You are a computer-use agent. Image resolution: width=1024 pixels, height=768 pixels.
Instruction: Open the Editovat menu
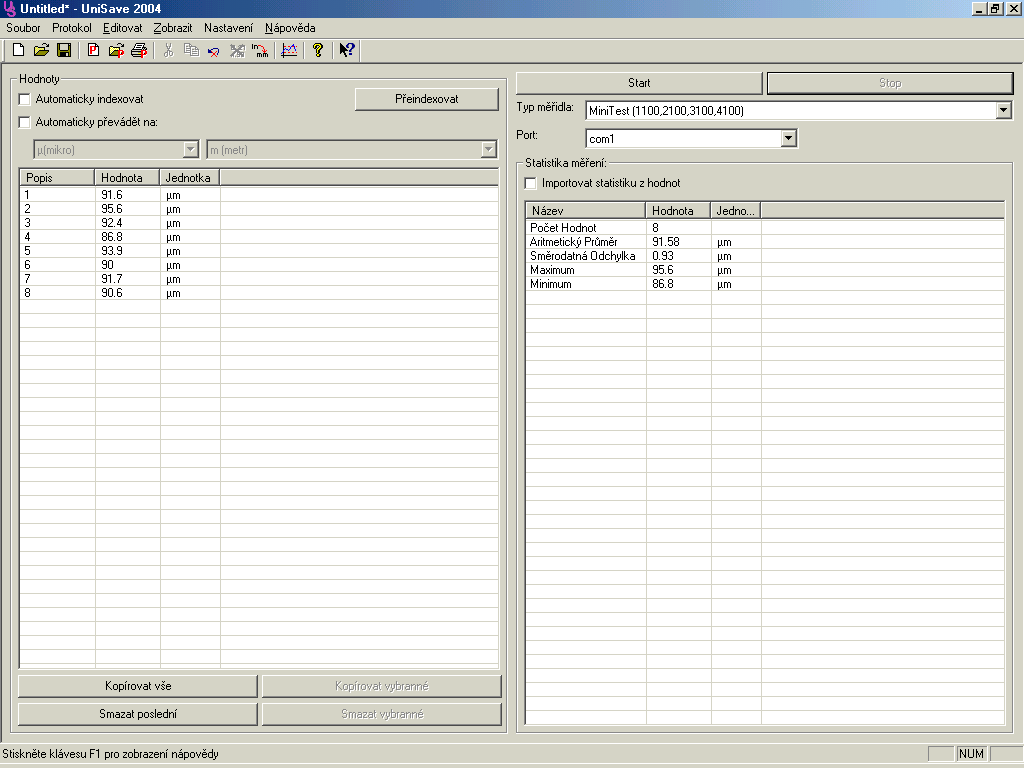click(x=123, y=28)
